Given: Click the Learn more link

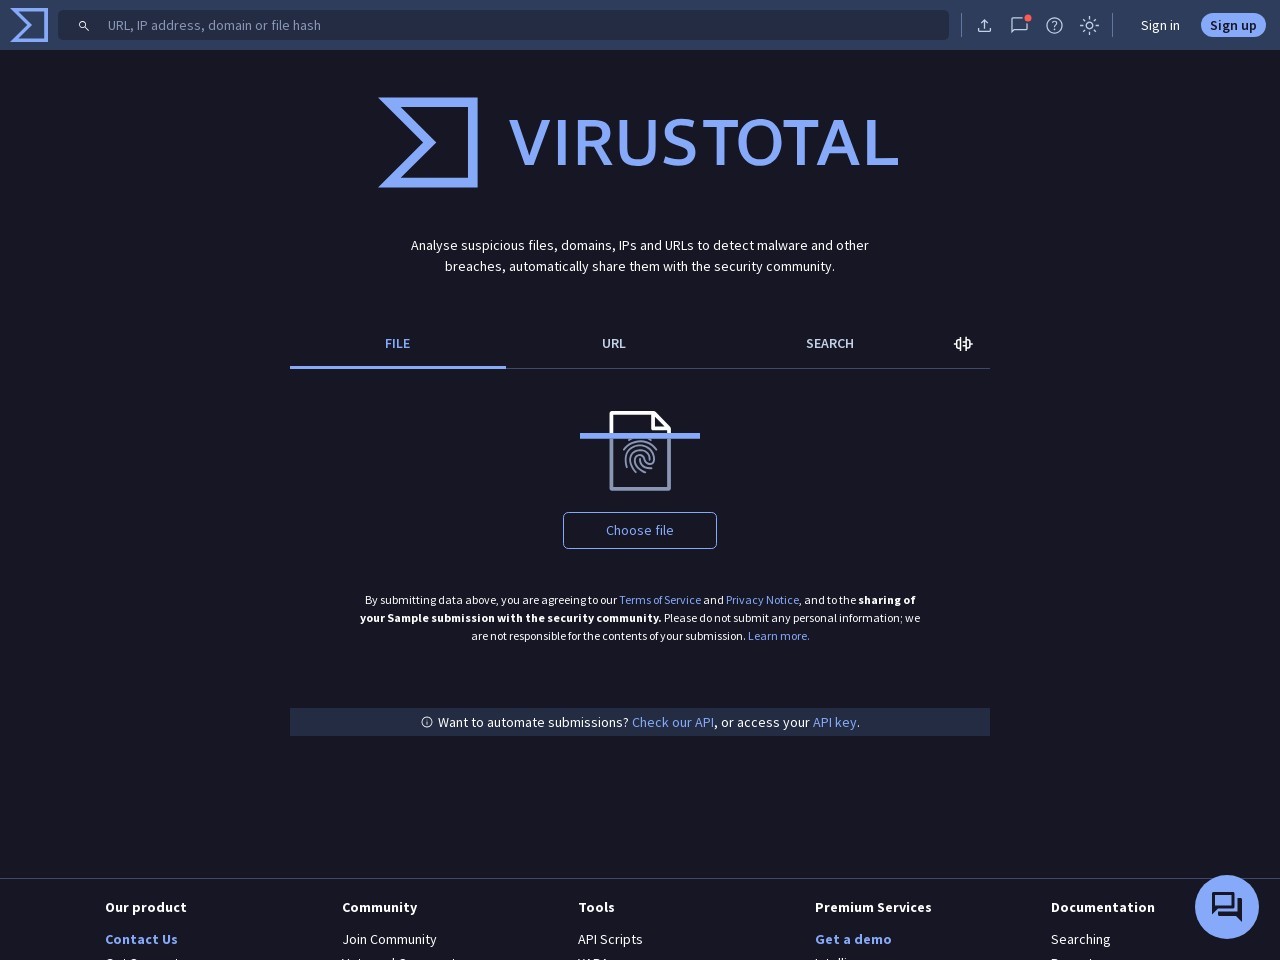Looking at the screenshot, I should click(779, 636).
